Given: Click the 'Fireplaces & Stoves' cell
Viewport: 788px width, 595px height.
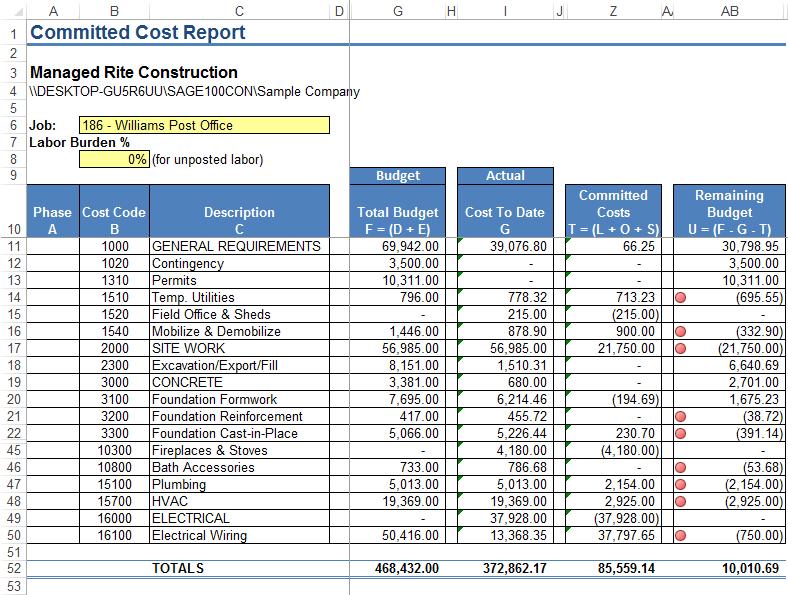Looking at the screenshot, I should click(239, 450).
